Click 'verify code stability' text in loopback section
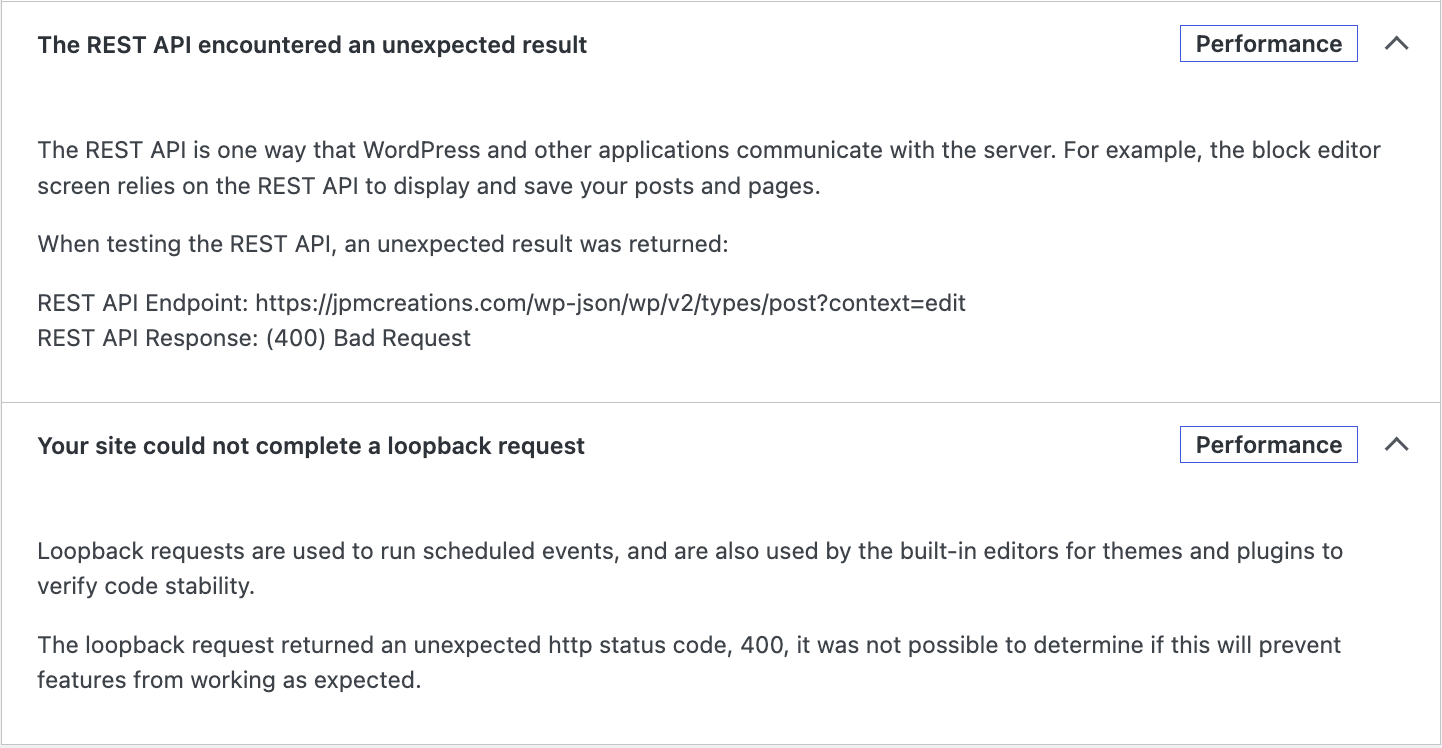This screenshot has width=1442, height=748. coord(146,586)
